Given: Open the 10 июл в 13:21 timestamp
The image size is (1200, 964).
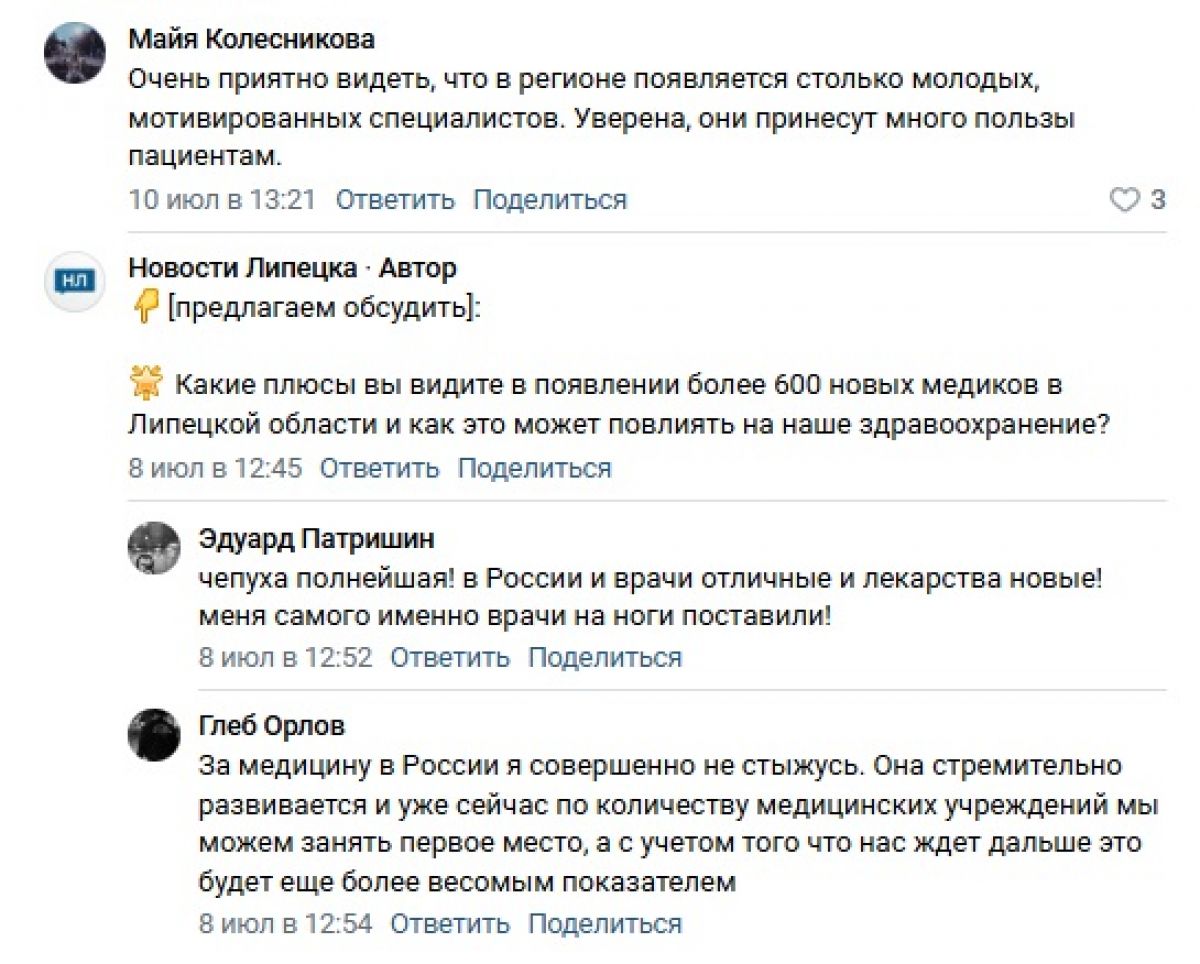Looking at the screenshot, I should click(222, 200).
